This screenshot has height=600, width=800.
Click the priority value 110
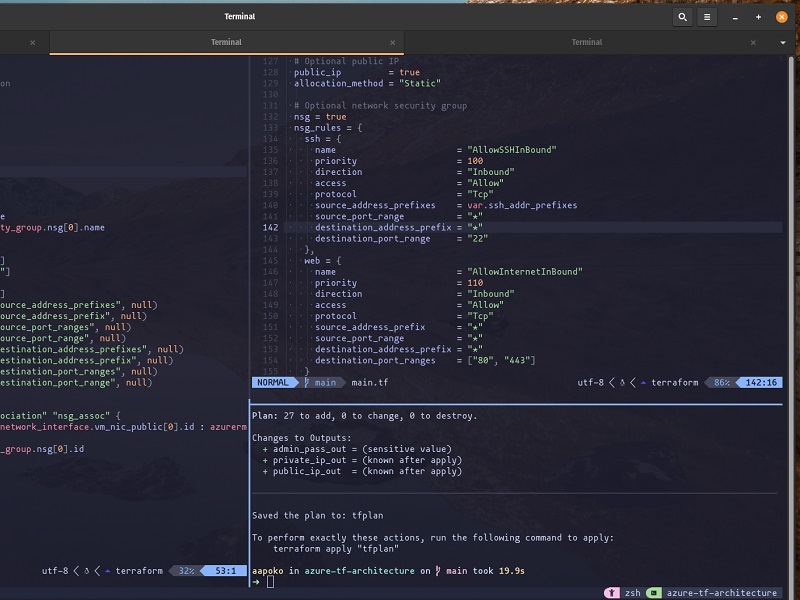[x=475, y=283]
